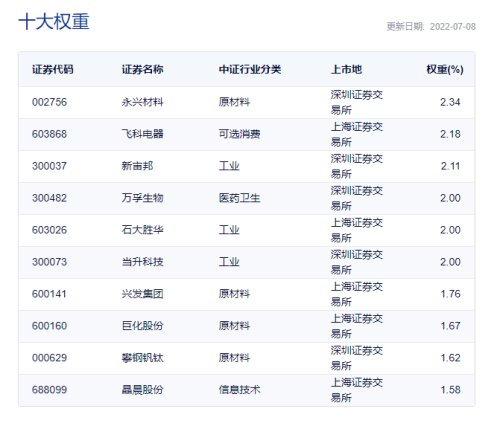Select stock code 000629
Viewport: 500px width, 426px height.
pyautogui.click(x=49, y=358)
